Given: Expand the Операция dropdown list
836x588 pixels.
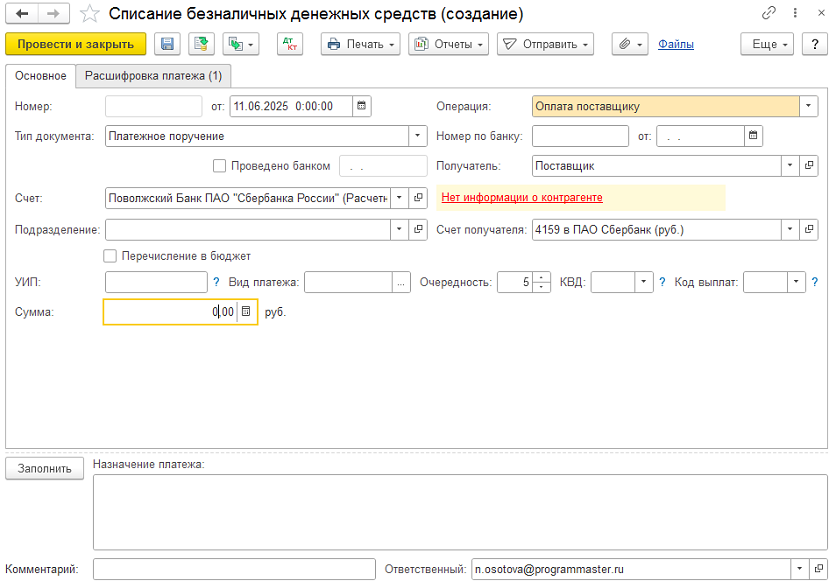Looking at the screenshot, I should (808, 106).
